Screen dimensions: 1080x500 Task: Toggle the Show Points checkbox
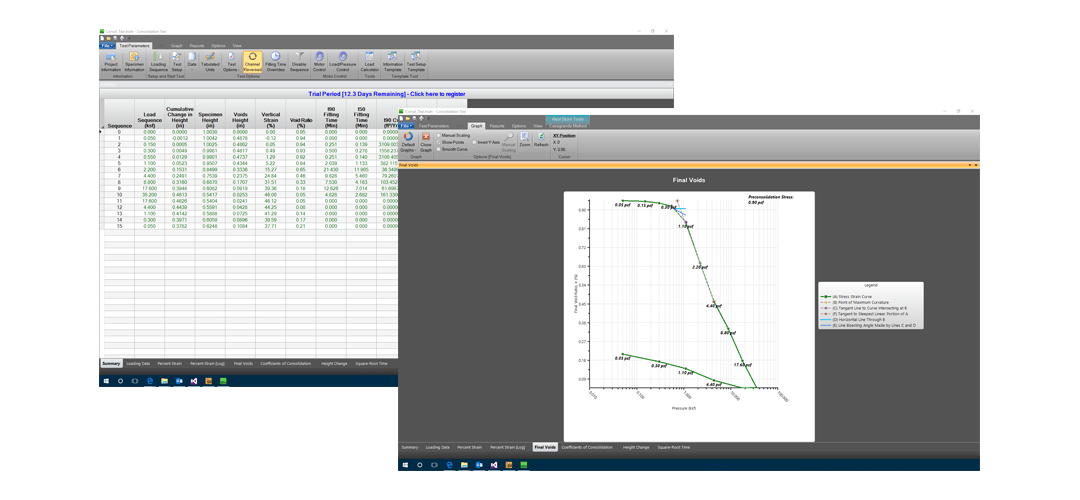coord(439,143)
